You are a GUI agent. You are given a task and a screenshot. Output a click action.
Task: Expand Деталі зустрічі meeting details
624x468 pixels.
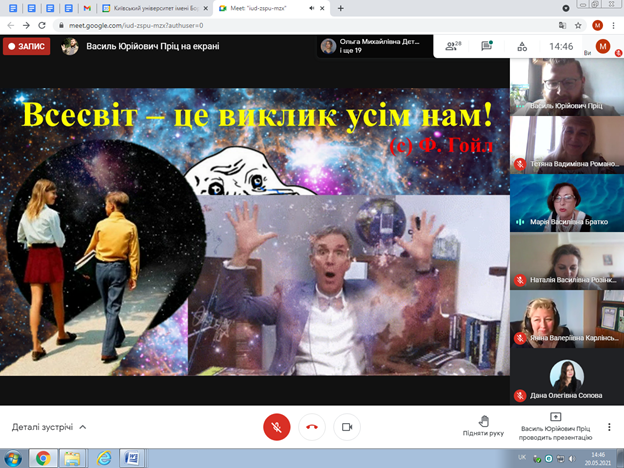[x=49, y=427]
